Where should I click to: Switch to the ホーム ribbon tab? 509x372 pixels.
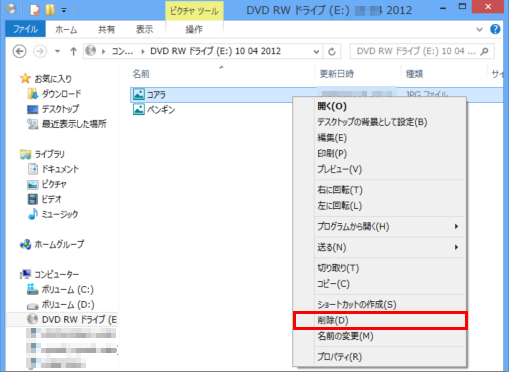click(x=66, y=30)
